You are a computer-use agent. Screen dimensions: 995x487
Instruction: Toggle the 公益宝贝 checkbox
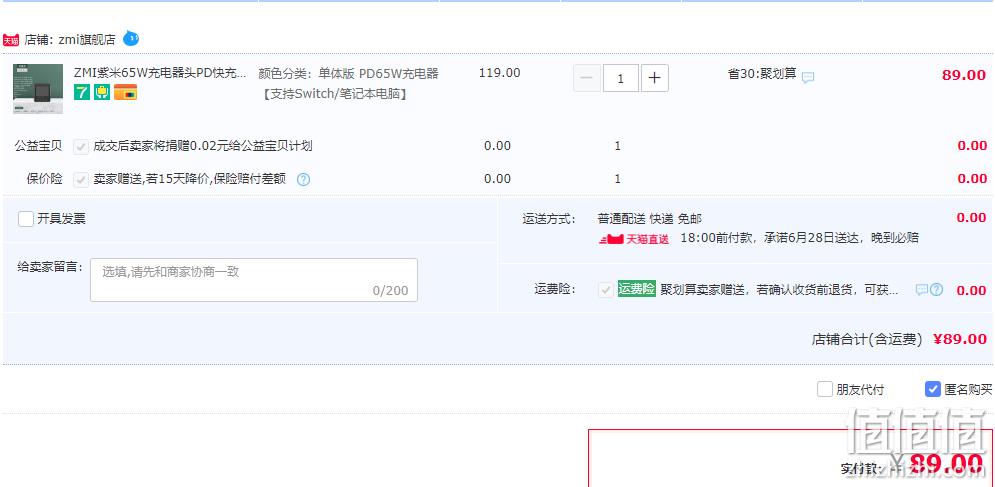click(x=81, y=147)
